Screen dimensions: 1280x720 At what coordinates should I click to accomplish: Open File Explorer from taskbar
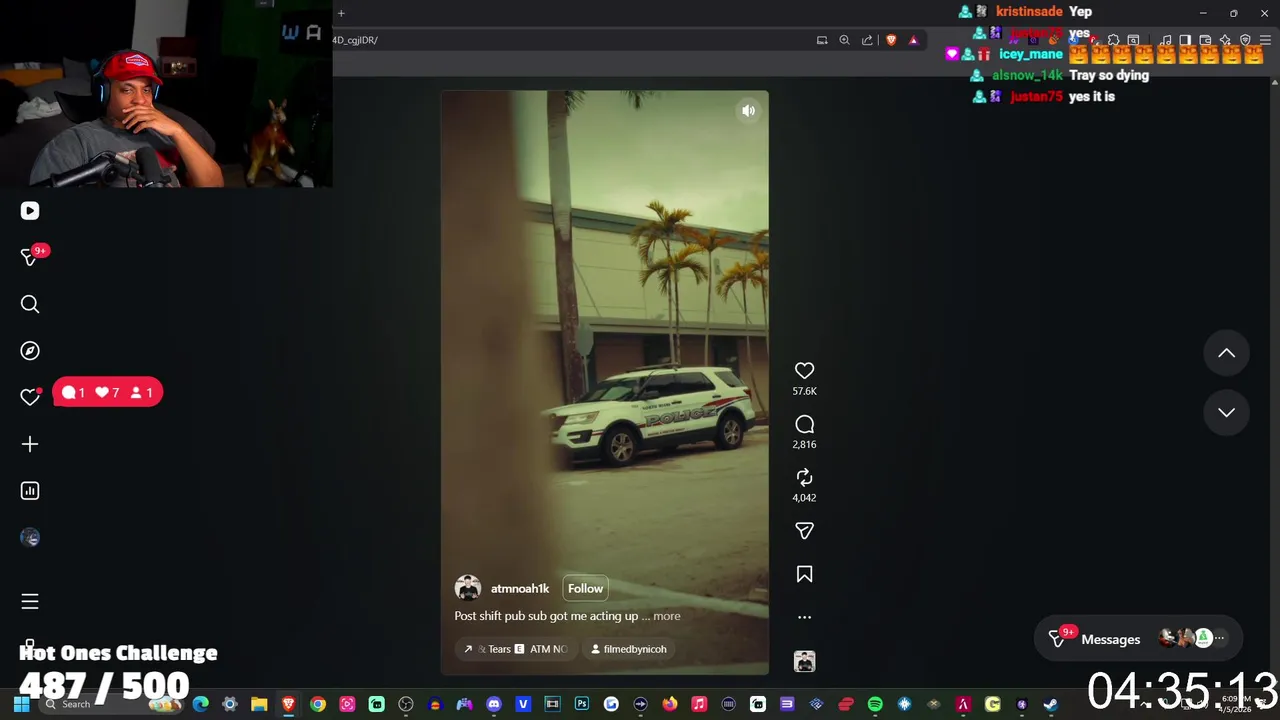259,704
